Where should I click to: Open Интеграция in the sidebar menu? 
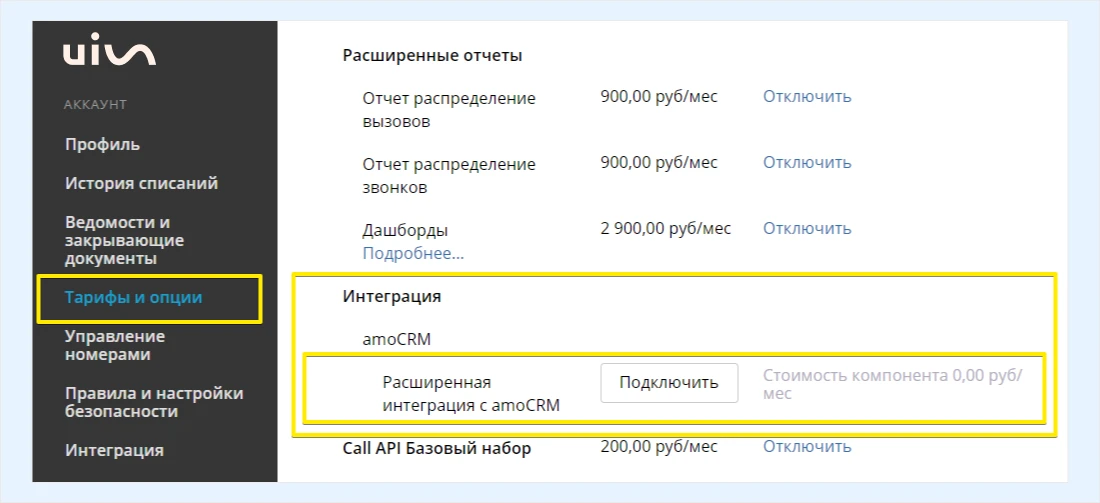click(x=114, y=450)
